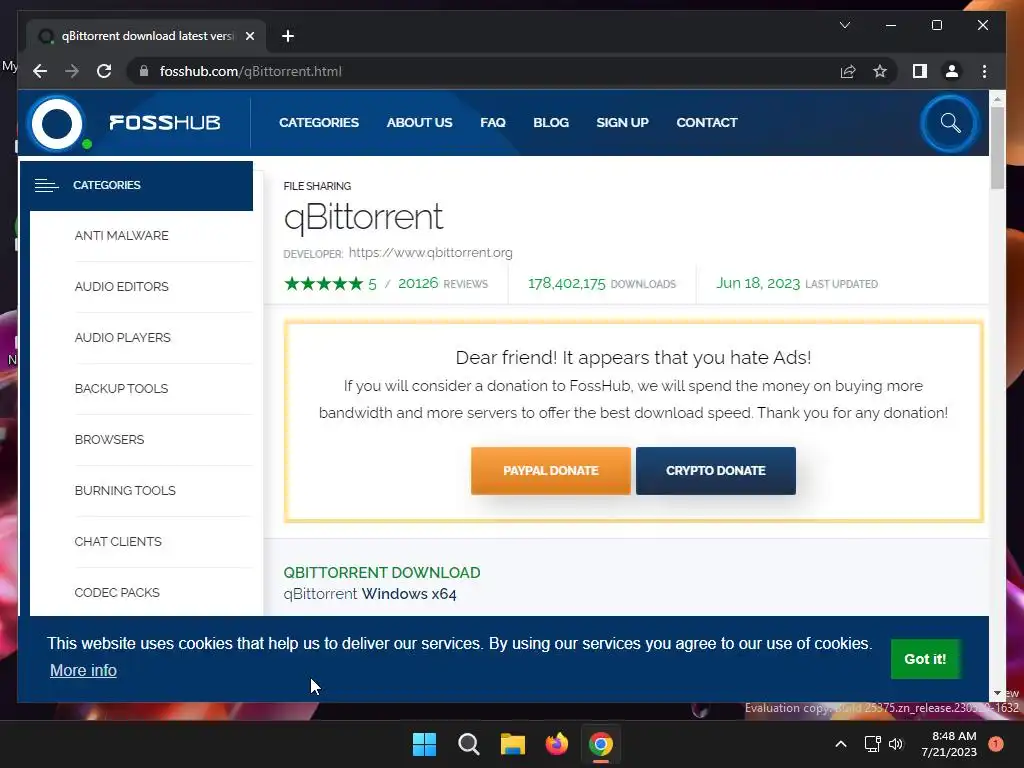This screenshot has height=768, width=1024.
Task: Select CHAT CLIENTS category in sidebar
Action: 118,541
